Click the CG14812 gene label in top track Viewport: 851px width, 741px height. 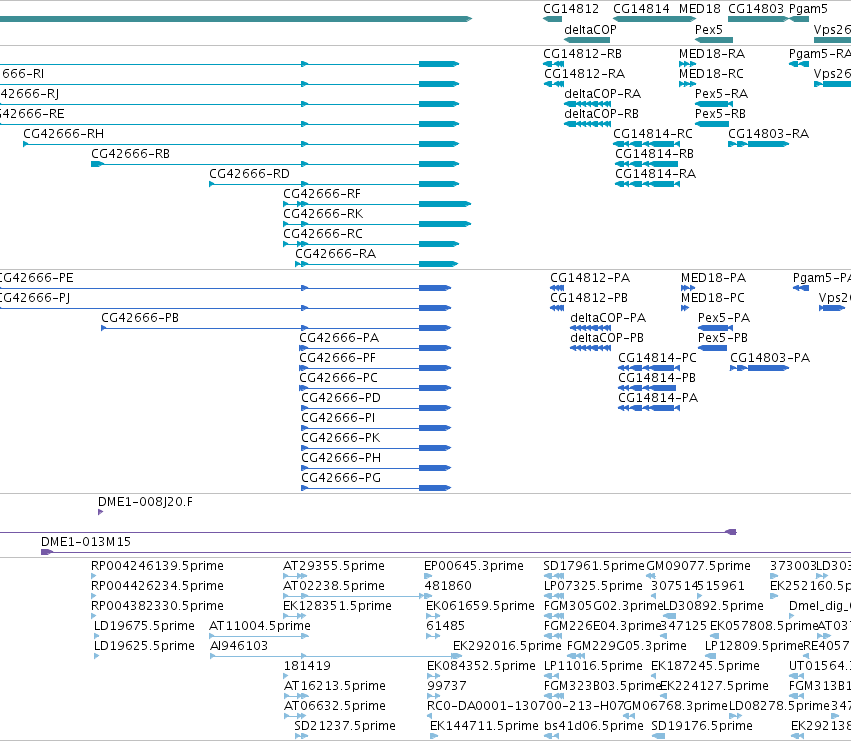coord(570,9)
